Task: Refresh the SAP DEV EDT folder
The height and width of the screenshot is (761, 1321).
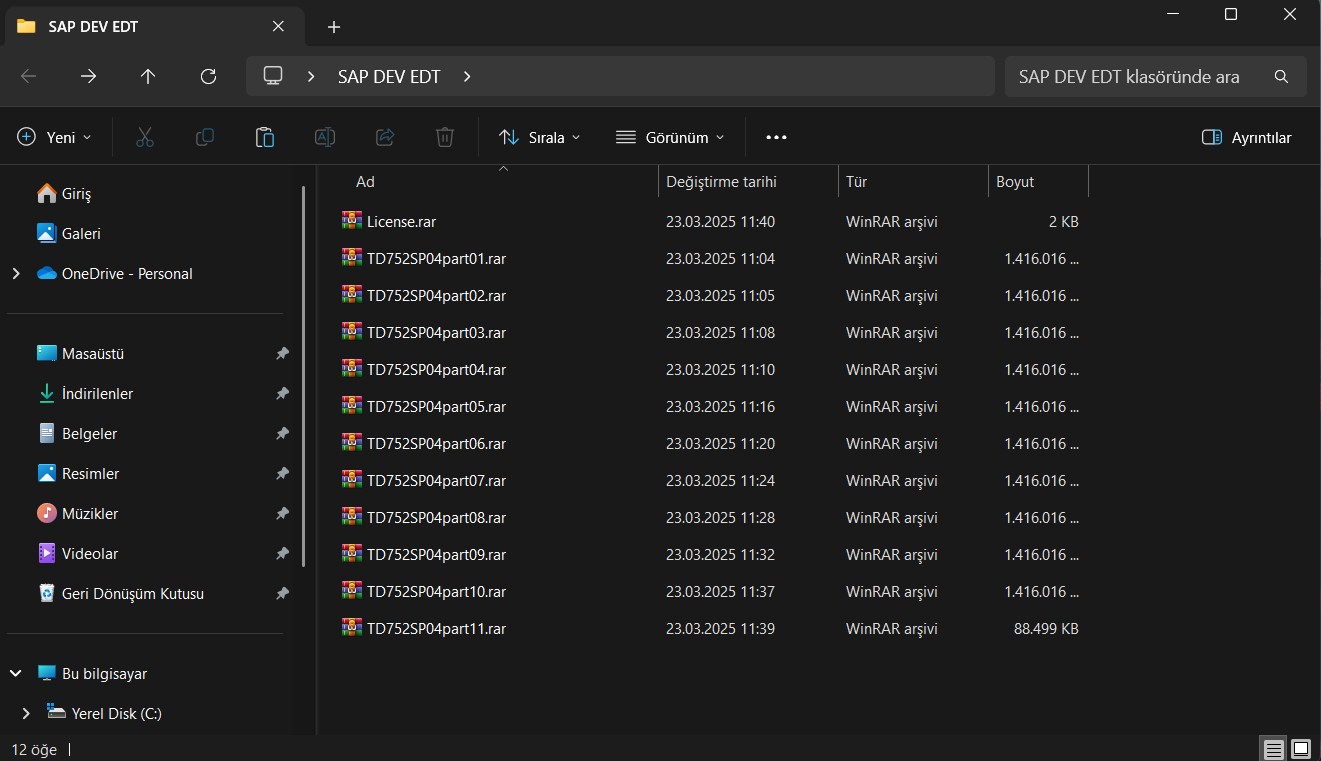Action: click(208, 76)
